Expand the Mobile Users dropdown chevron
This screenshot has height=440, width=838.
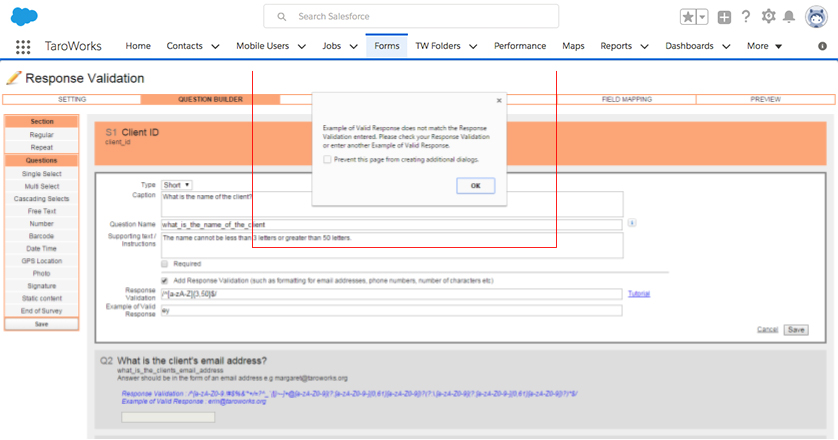(302, 47)
